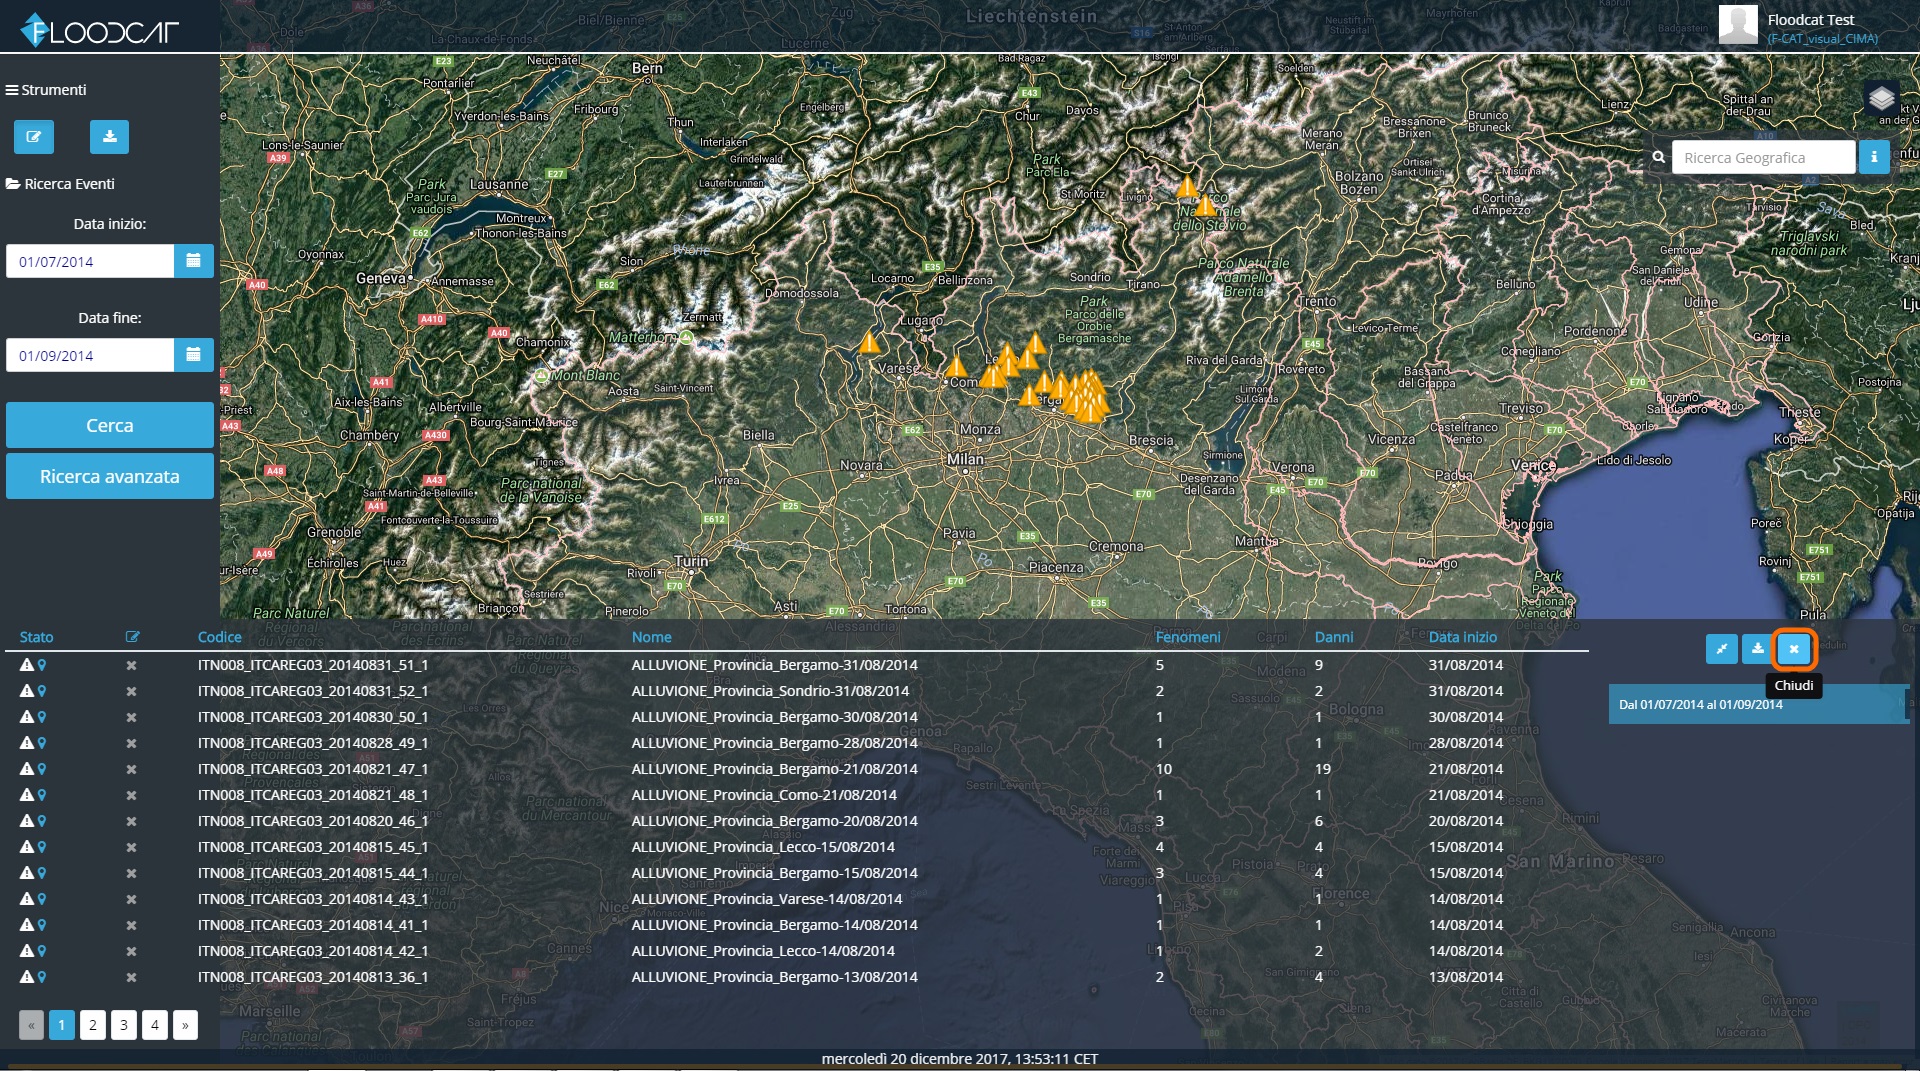1920x1071 pixels.
Task: Delete row ITN008_ITCAREG03_20140831_51_1 with x icon
Action: point(131,665)
